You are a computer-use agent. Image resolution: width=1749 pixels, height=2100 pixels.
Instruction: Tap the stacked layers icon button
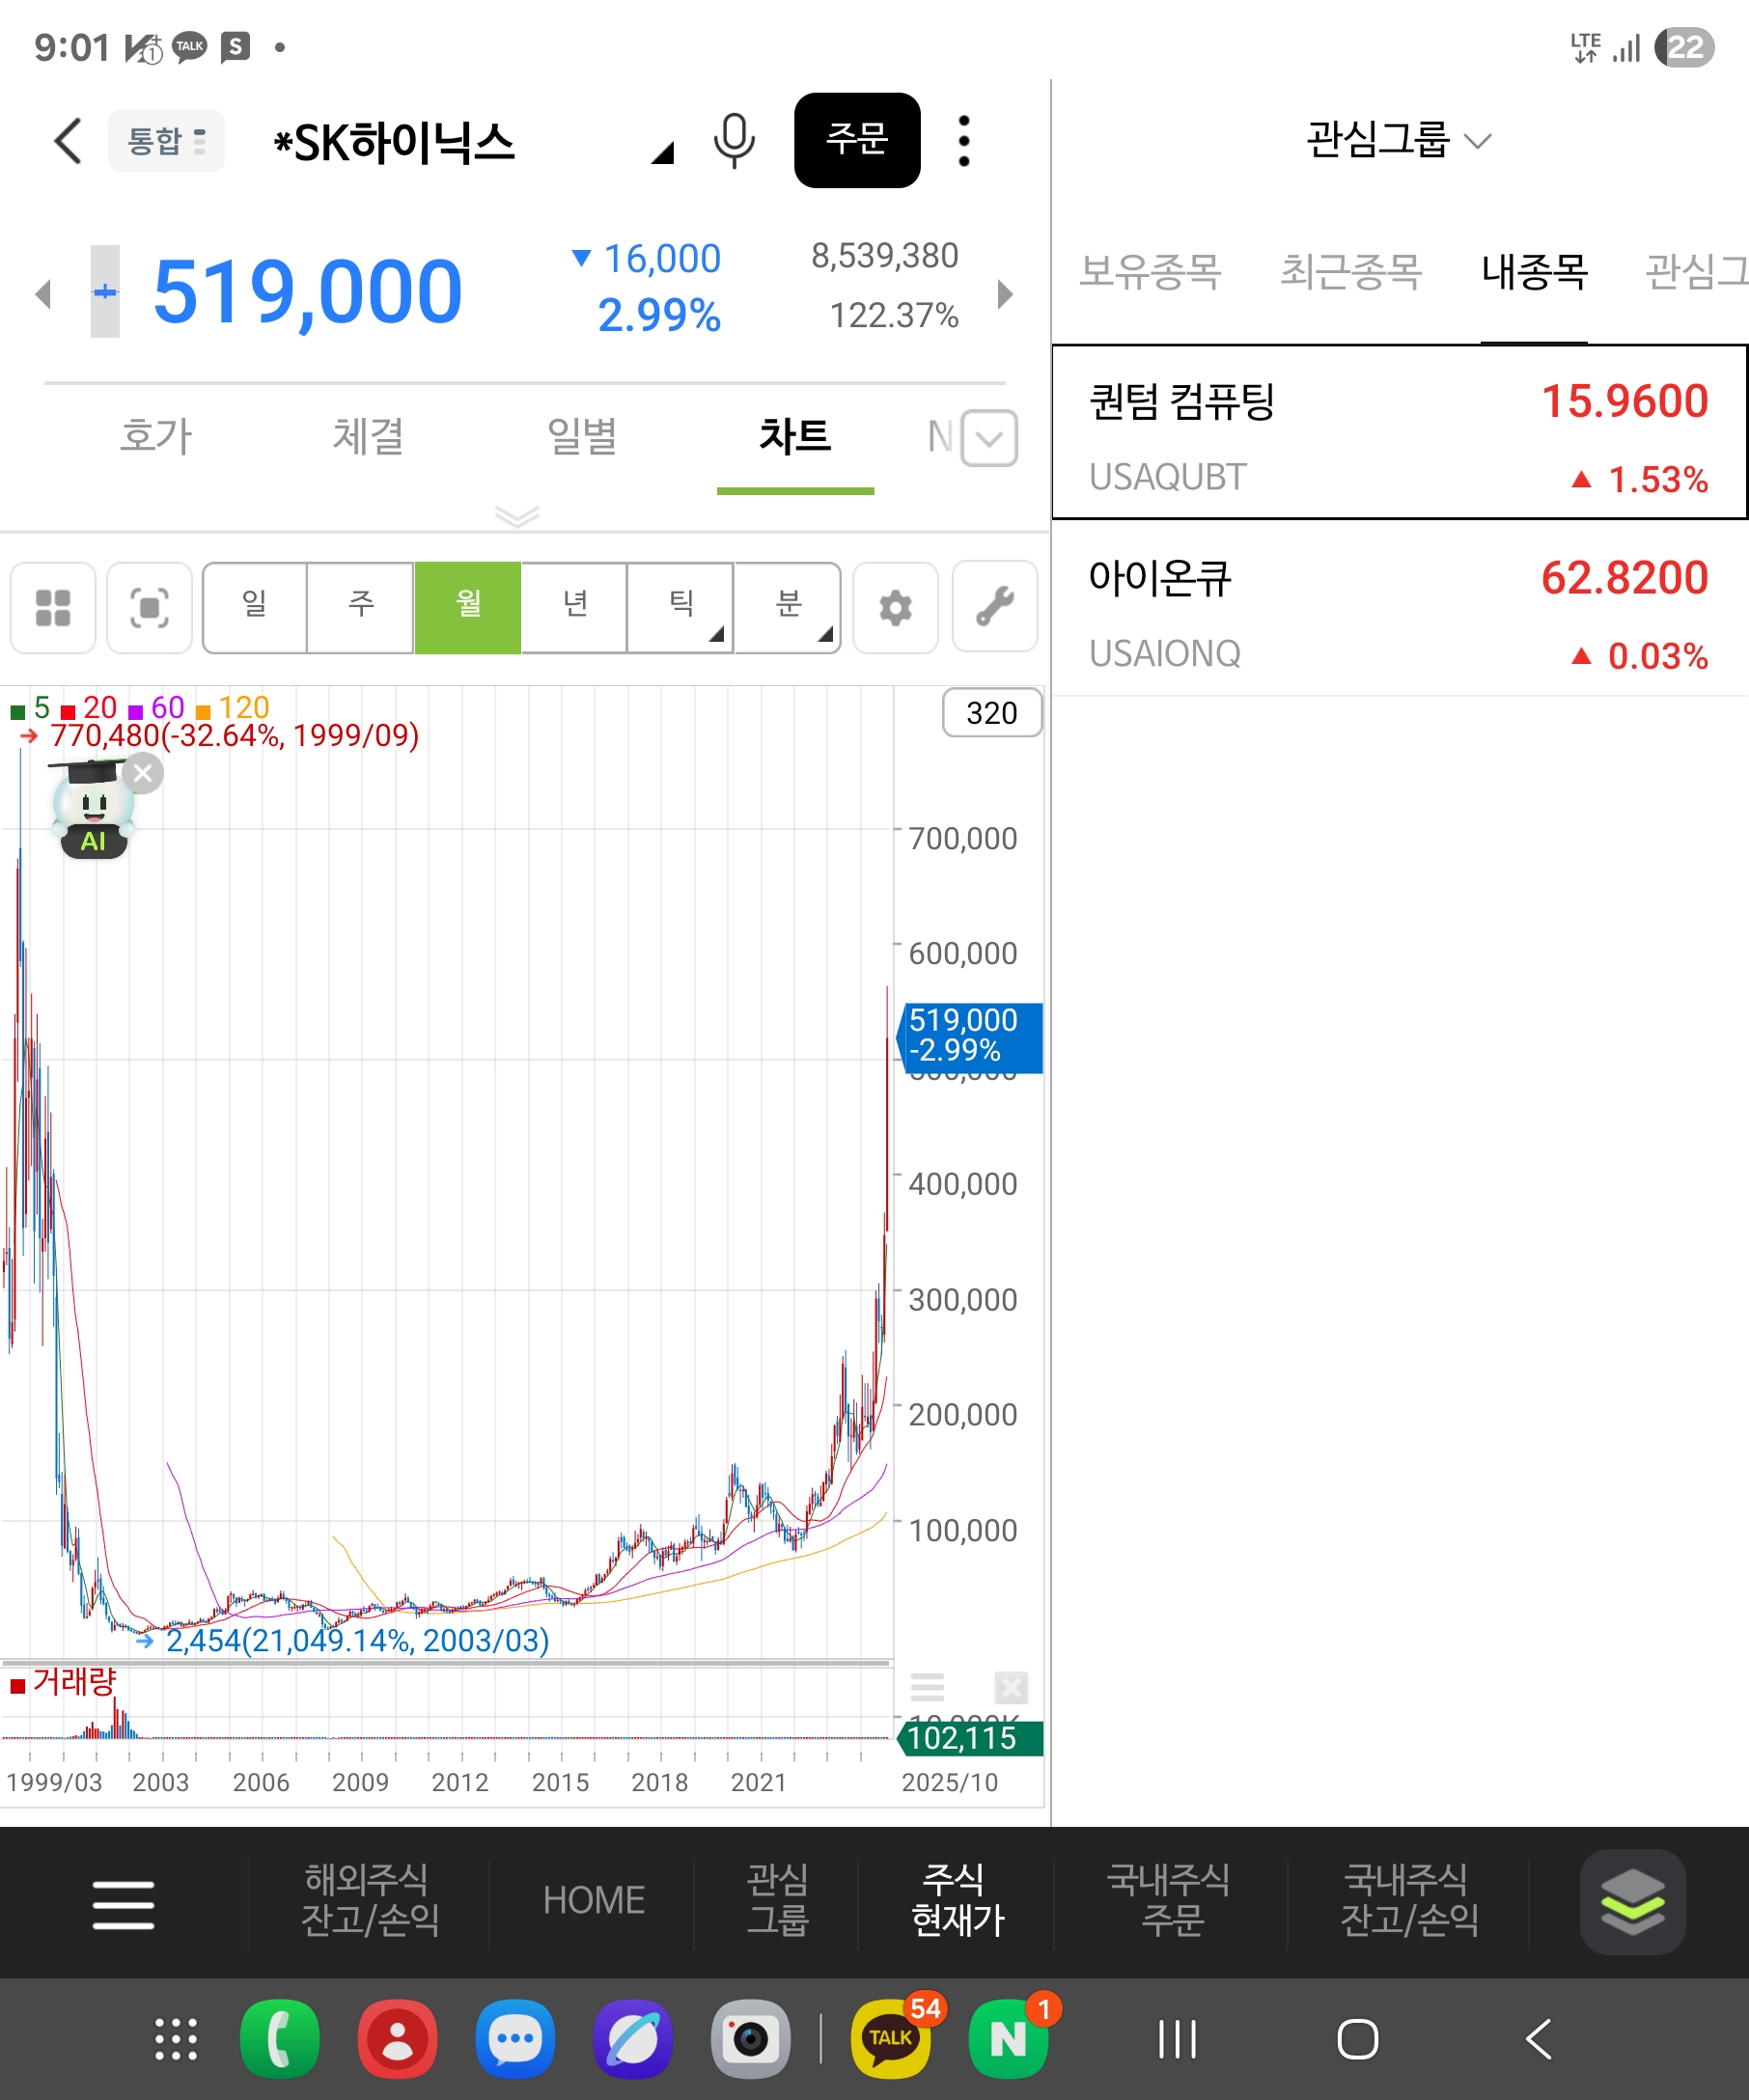click(x=1632, y=1901)
